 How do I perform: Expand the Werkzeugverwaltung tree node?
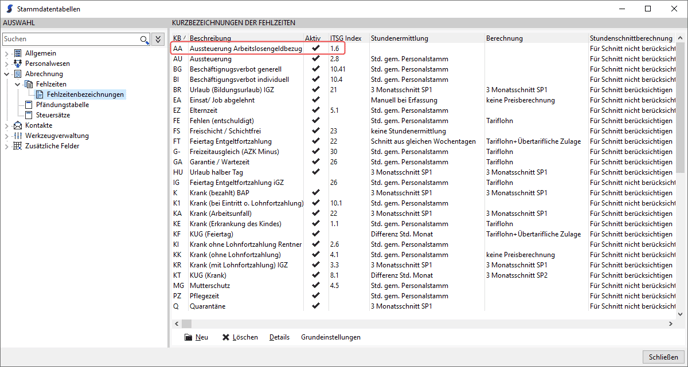[7, 136]
